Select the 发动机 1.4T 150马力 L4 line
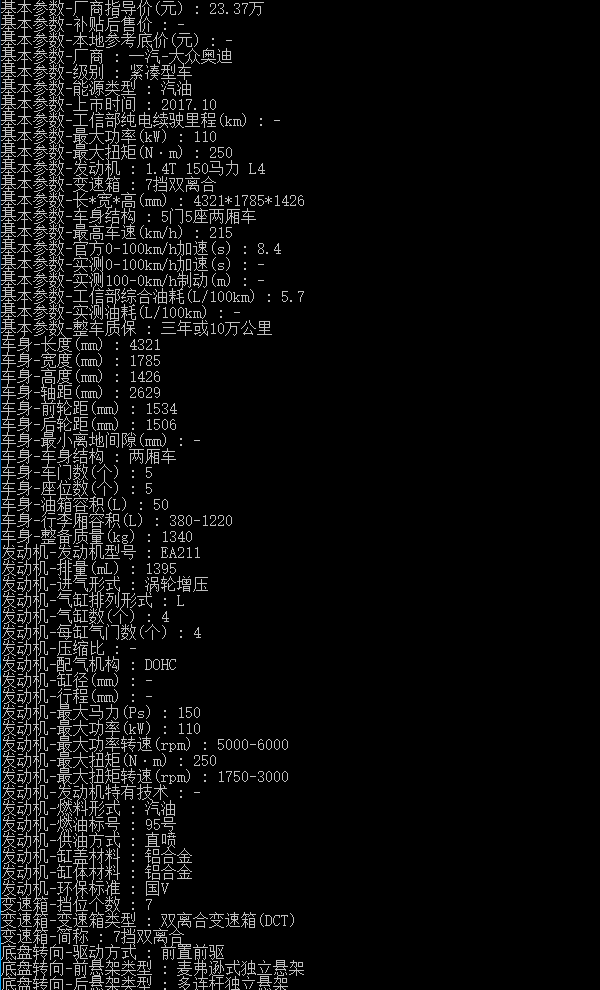The image size is (600, 990). point(133,169)
